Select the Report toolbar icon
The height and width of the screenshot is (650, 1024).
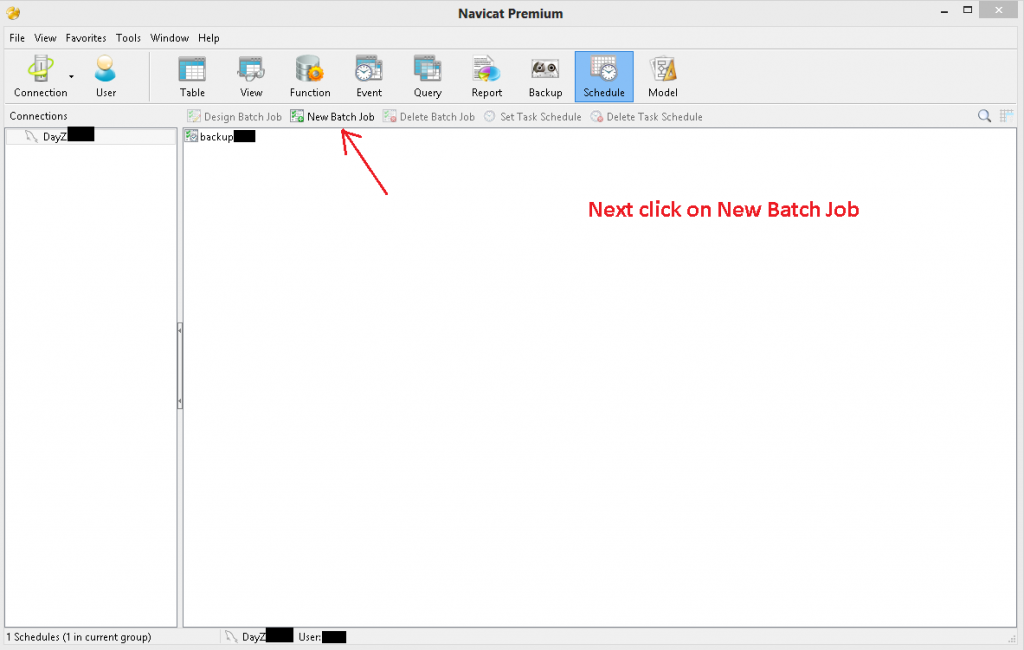click(487, 77)
